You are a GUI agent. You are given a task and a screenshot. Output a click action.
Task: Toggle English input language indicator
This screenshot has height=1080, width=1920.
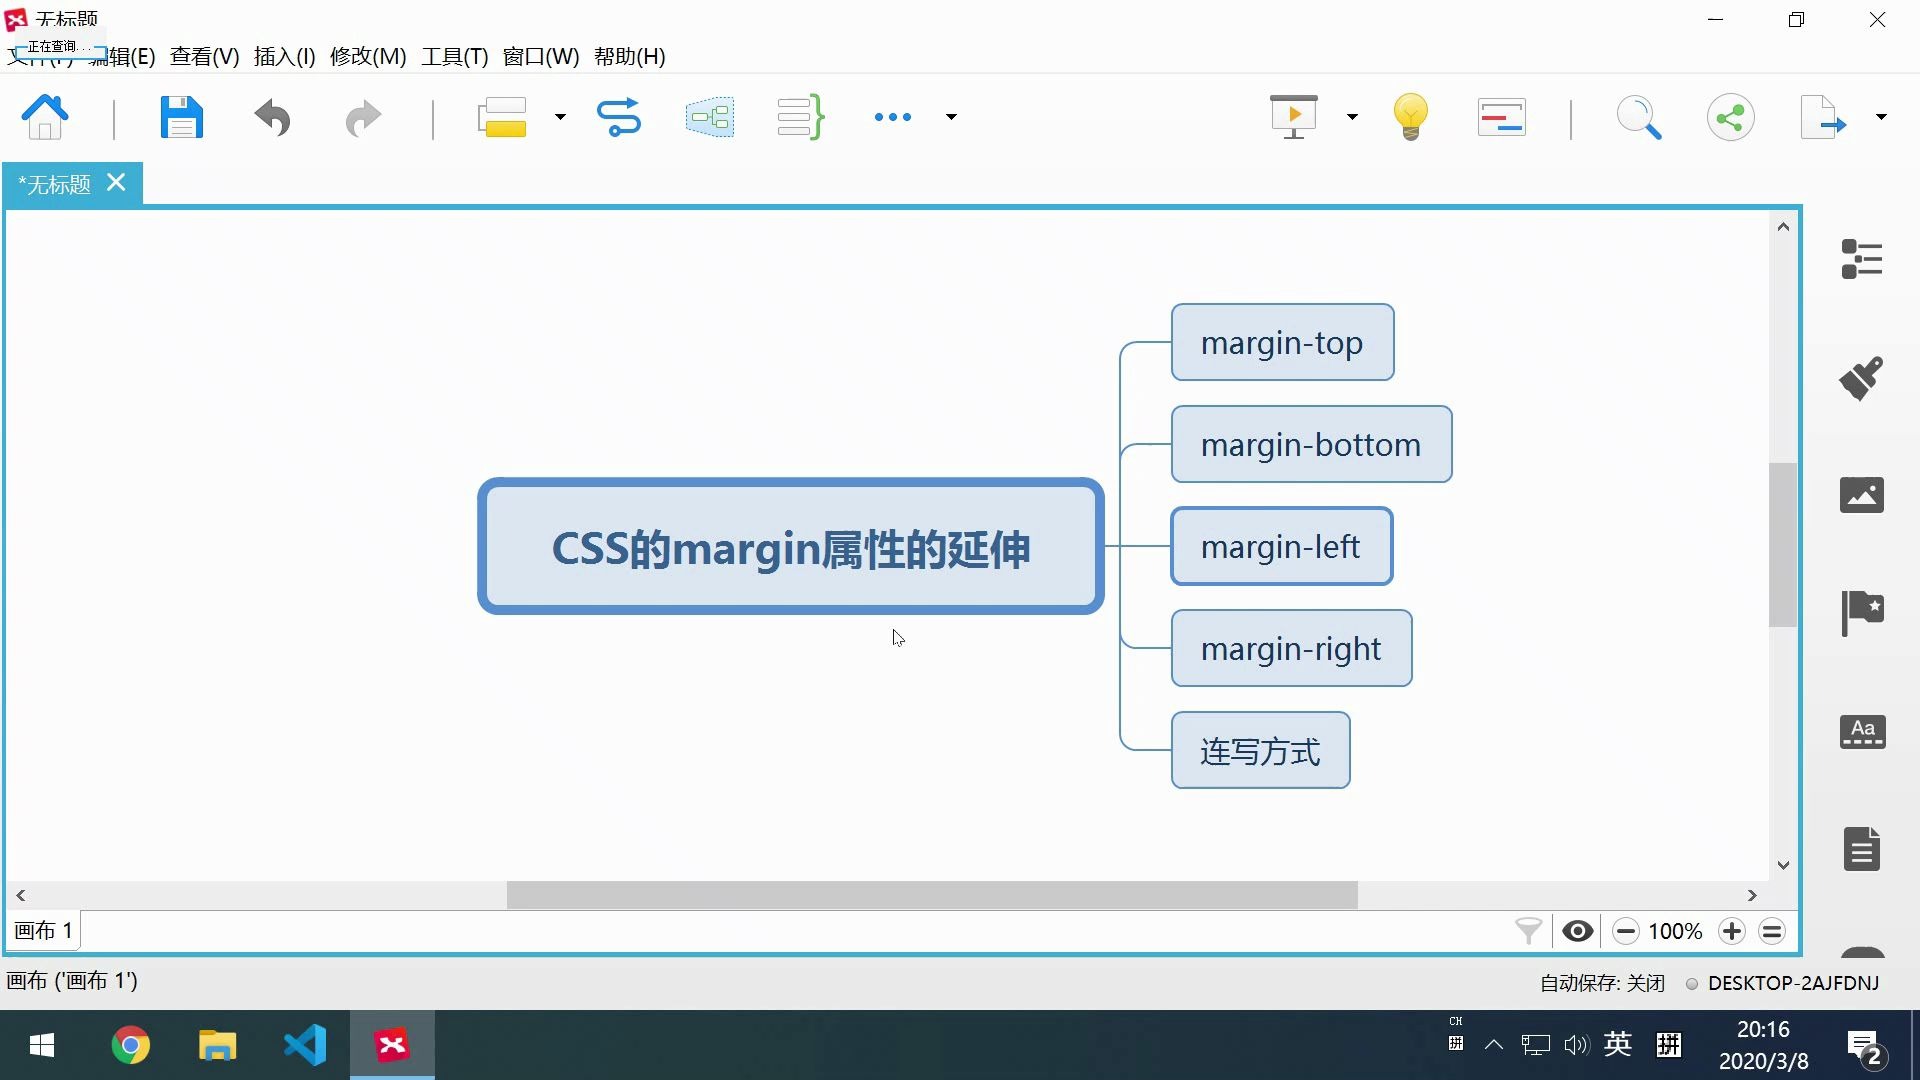1618,1045
